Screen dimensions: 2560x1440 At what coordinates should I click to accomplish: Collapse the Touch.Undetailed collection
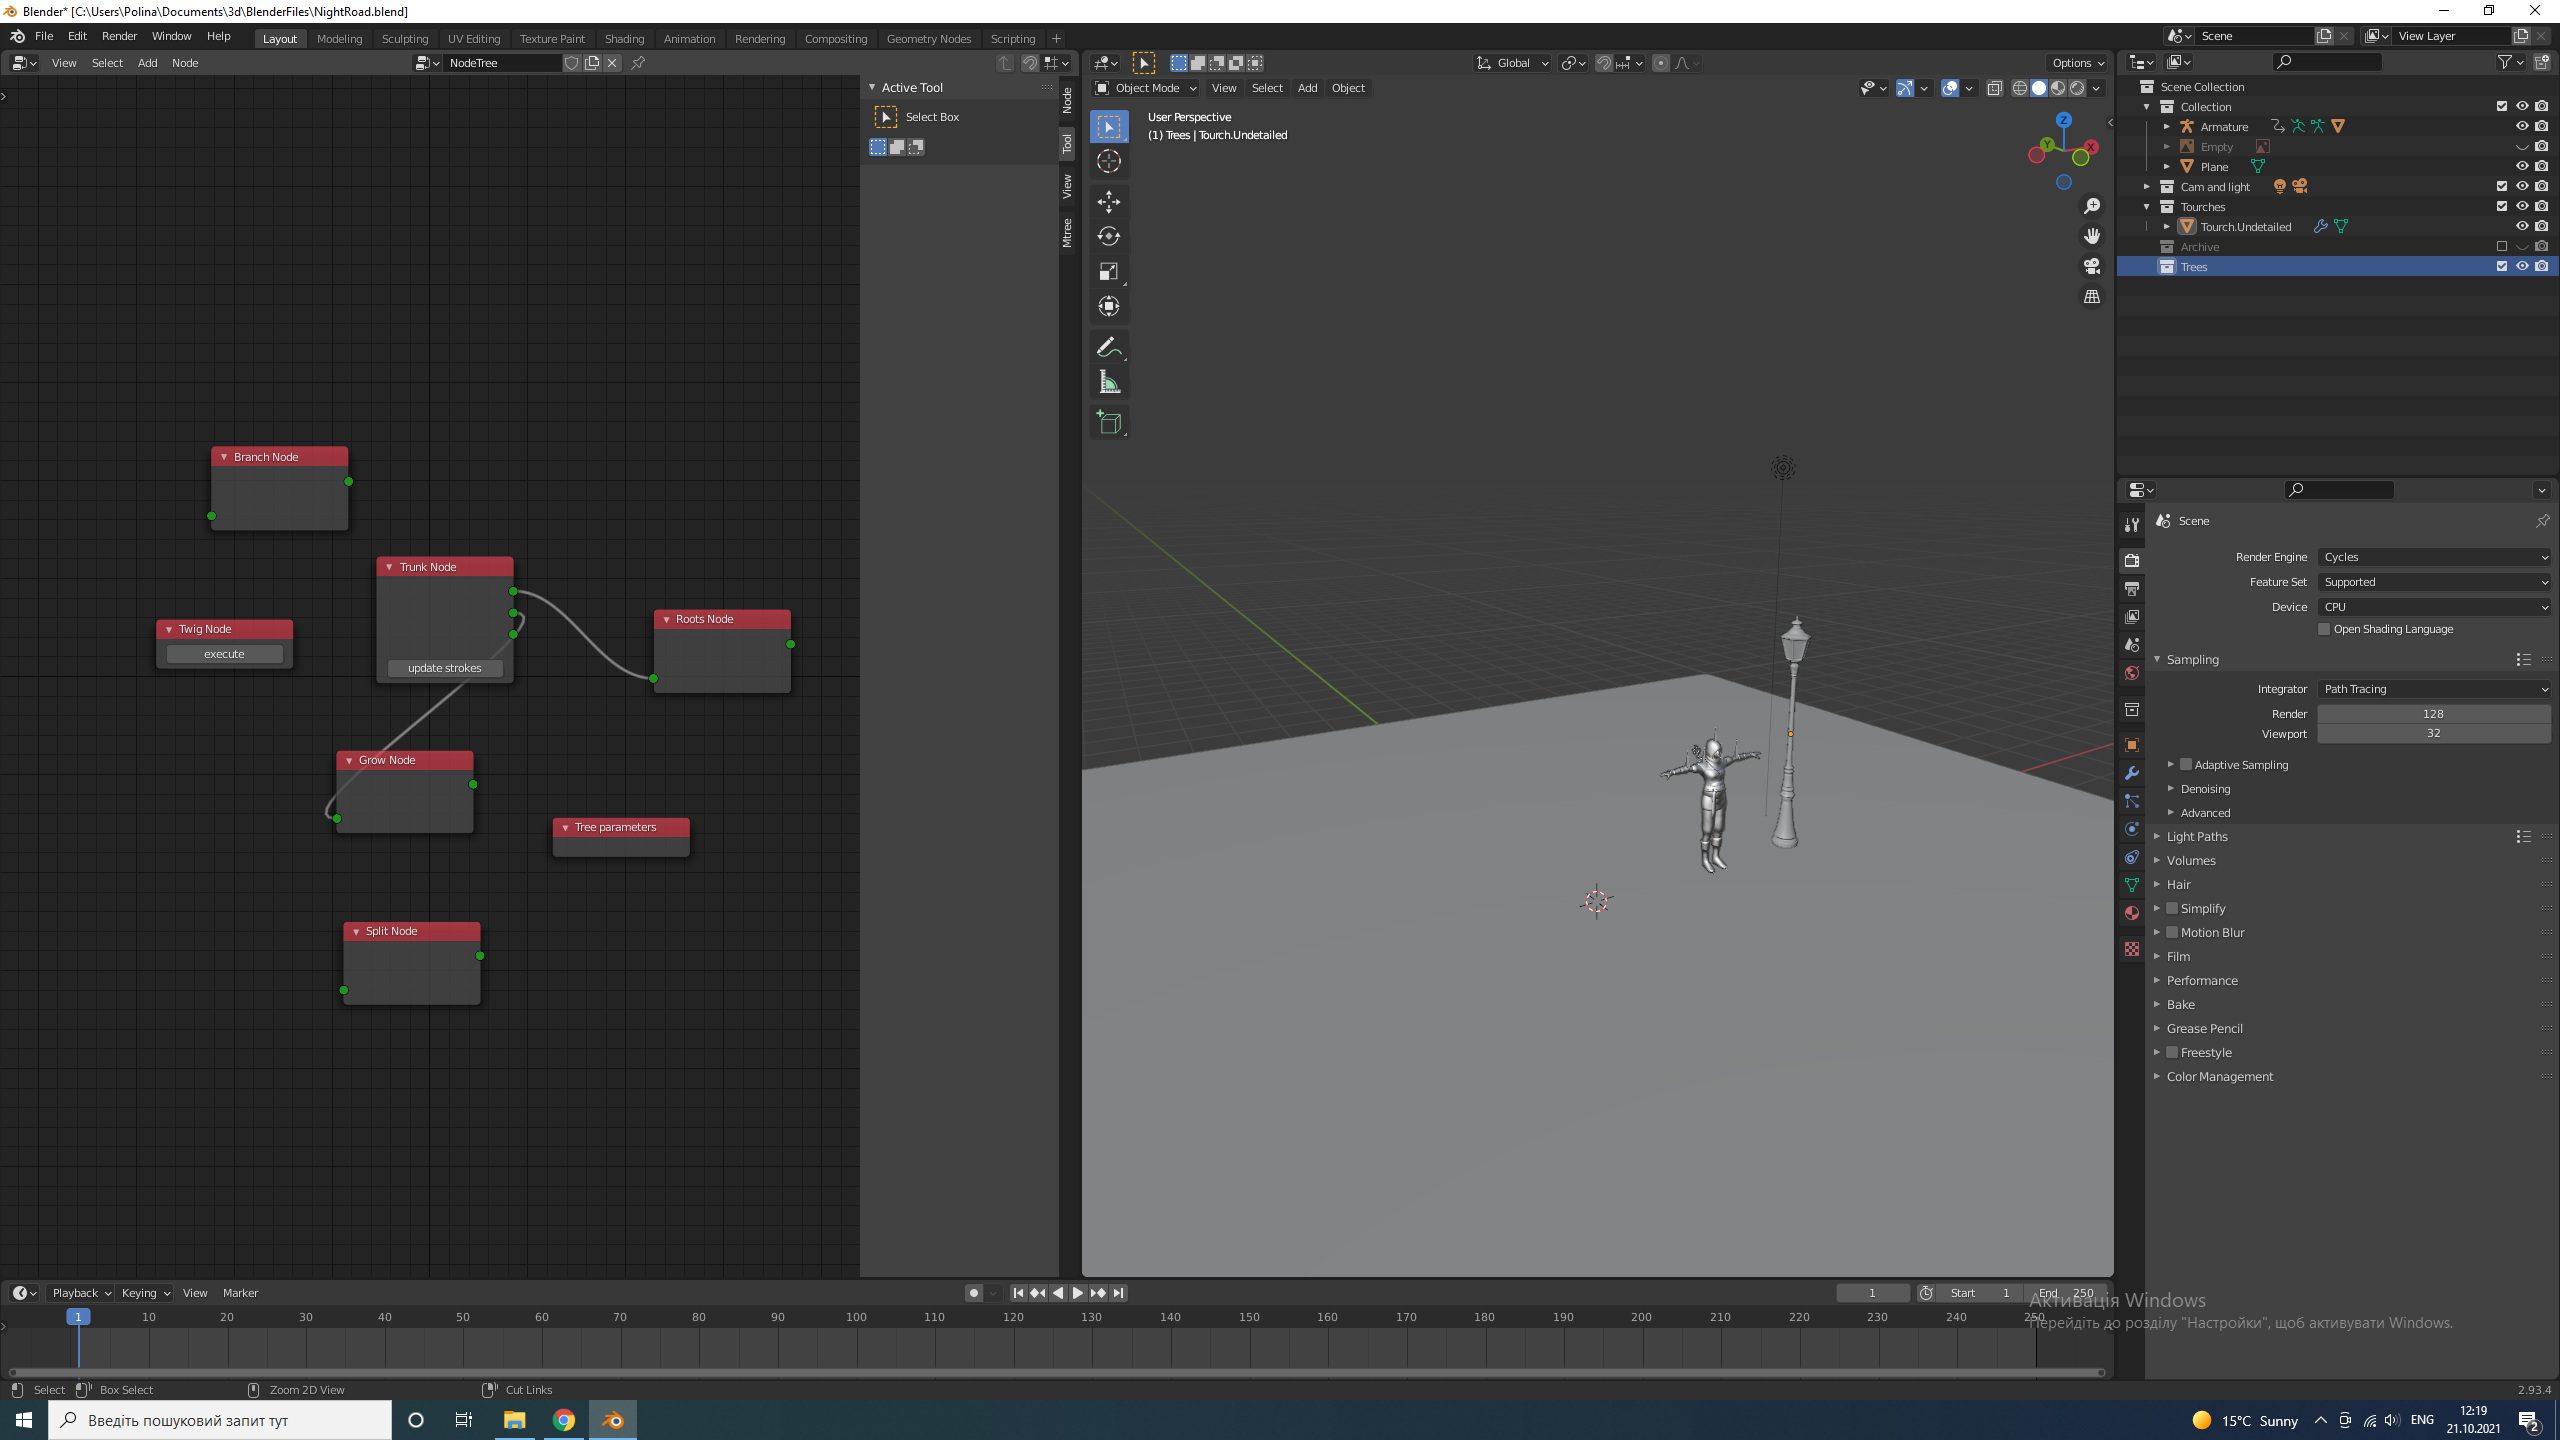2167,226
